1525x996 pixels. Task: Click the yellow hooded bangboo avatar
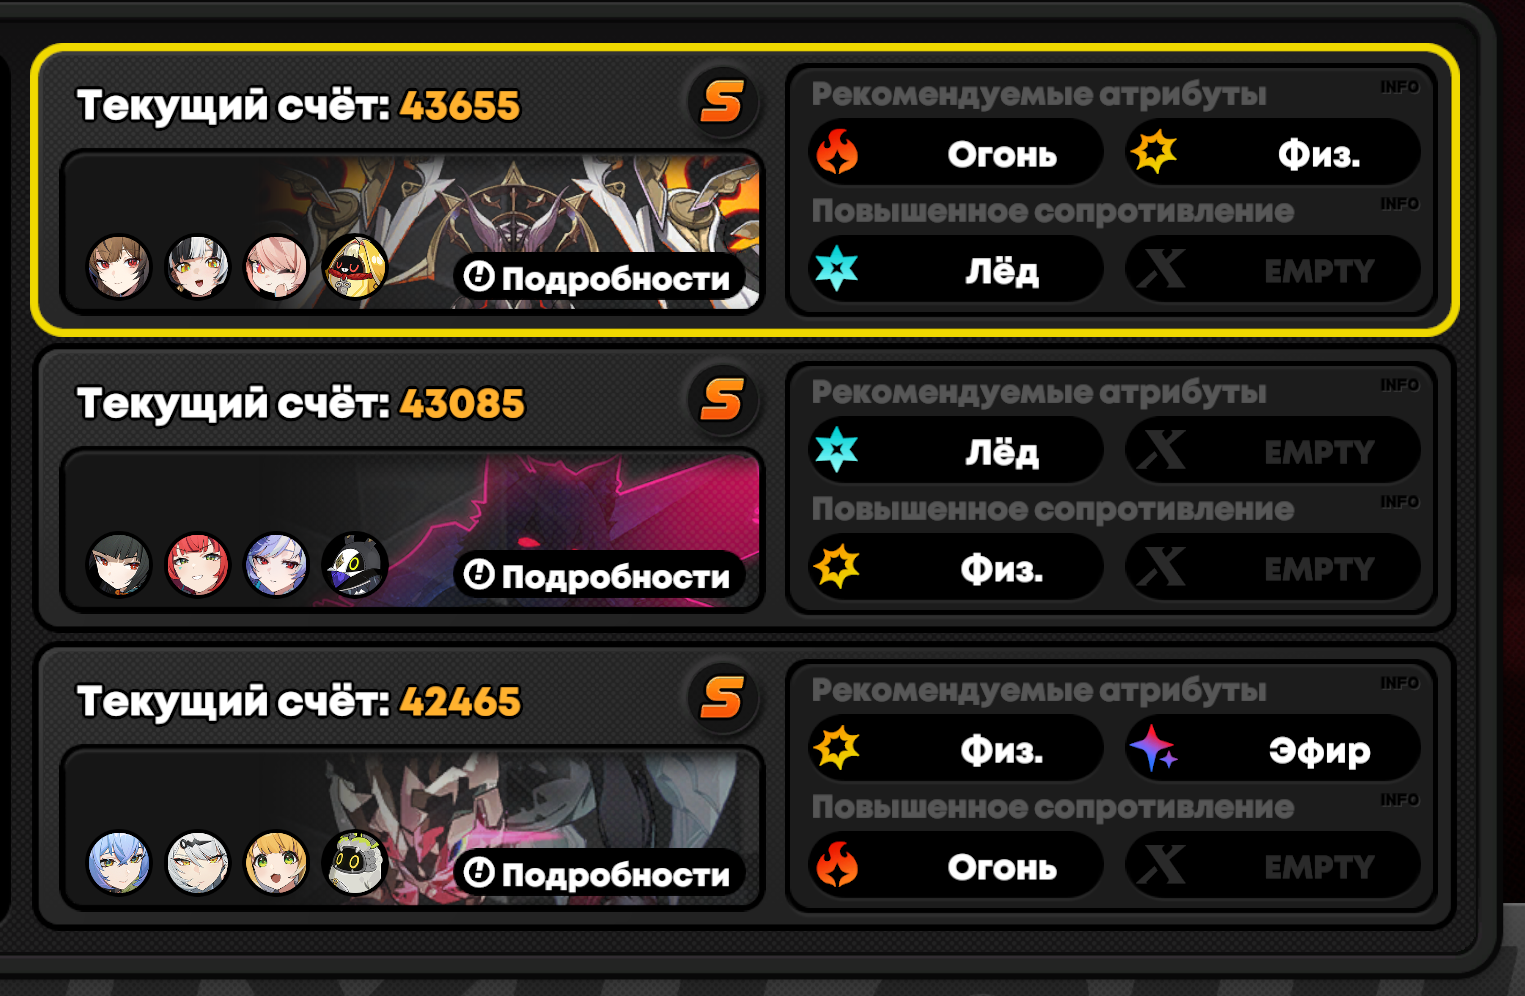[x=355, y=267]
